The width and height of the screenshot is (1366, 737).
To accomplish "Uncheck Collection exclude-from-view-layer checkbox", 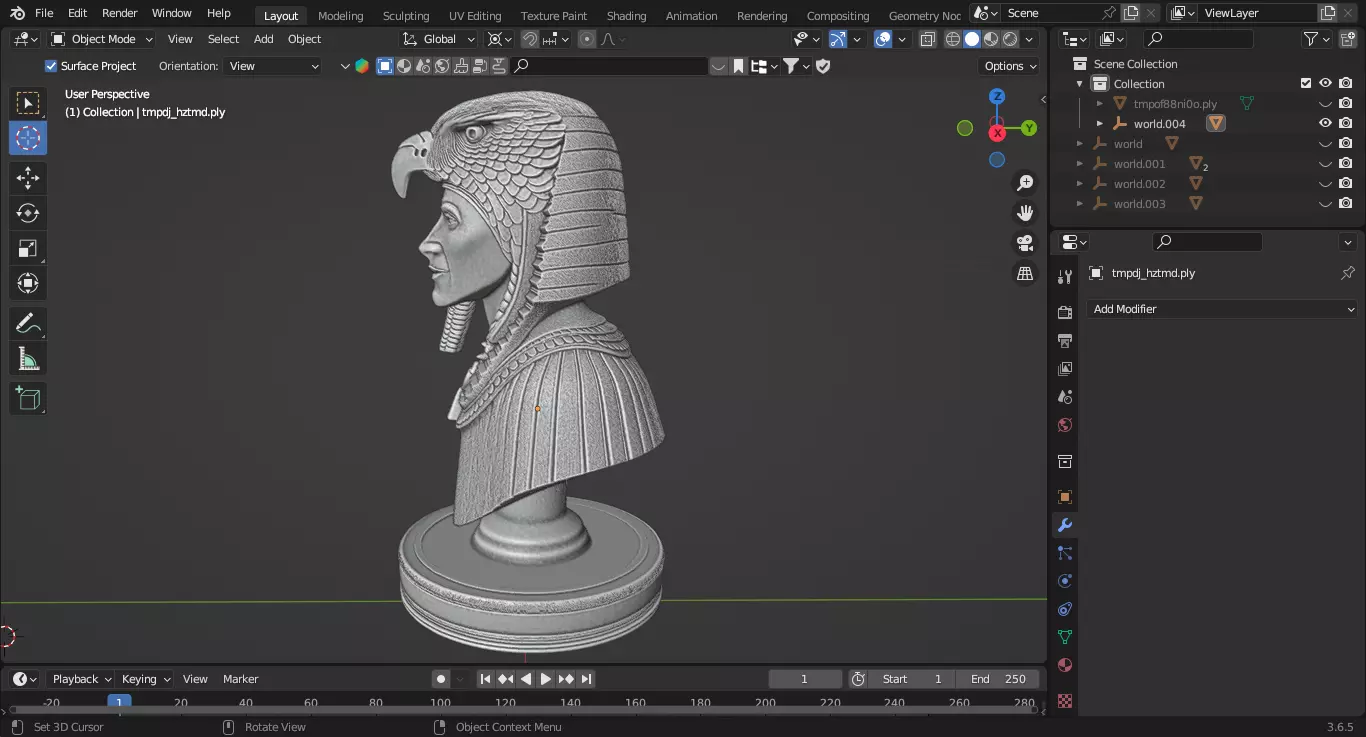I will pyautogui.click(x=1305, y=83).
